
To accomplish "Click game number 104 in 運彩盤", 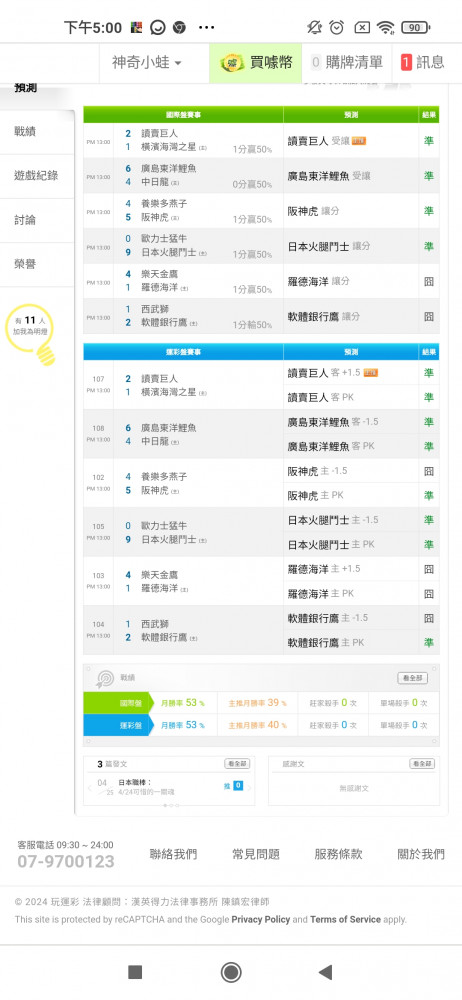I will (x=98, y=624).
